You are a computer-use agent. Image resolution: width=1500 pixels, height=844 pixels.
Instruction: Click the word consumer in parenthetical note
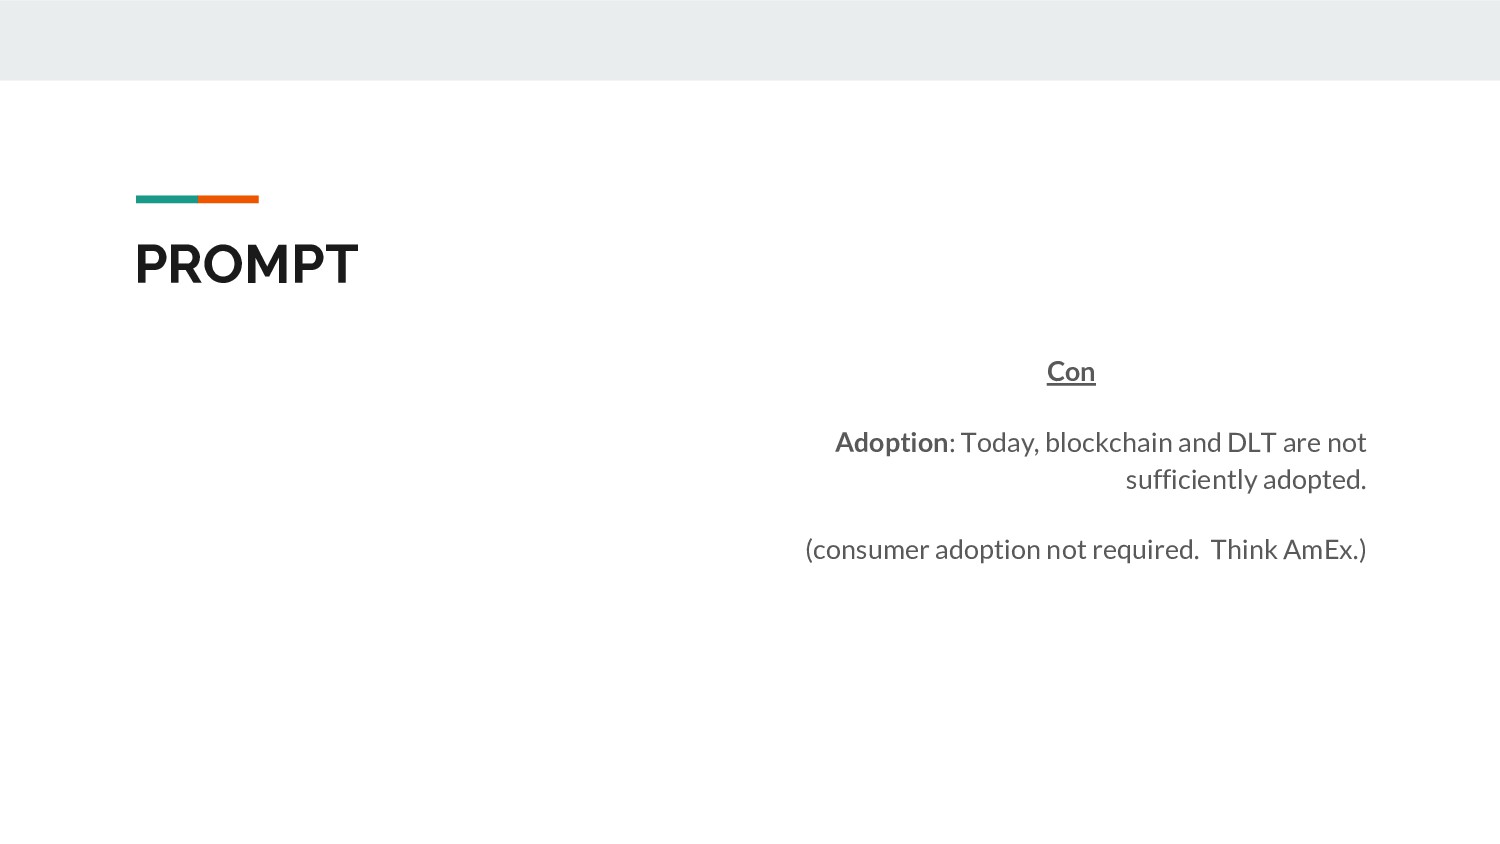[870, 550]
